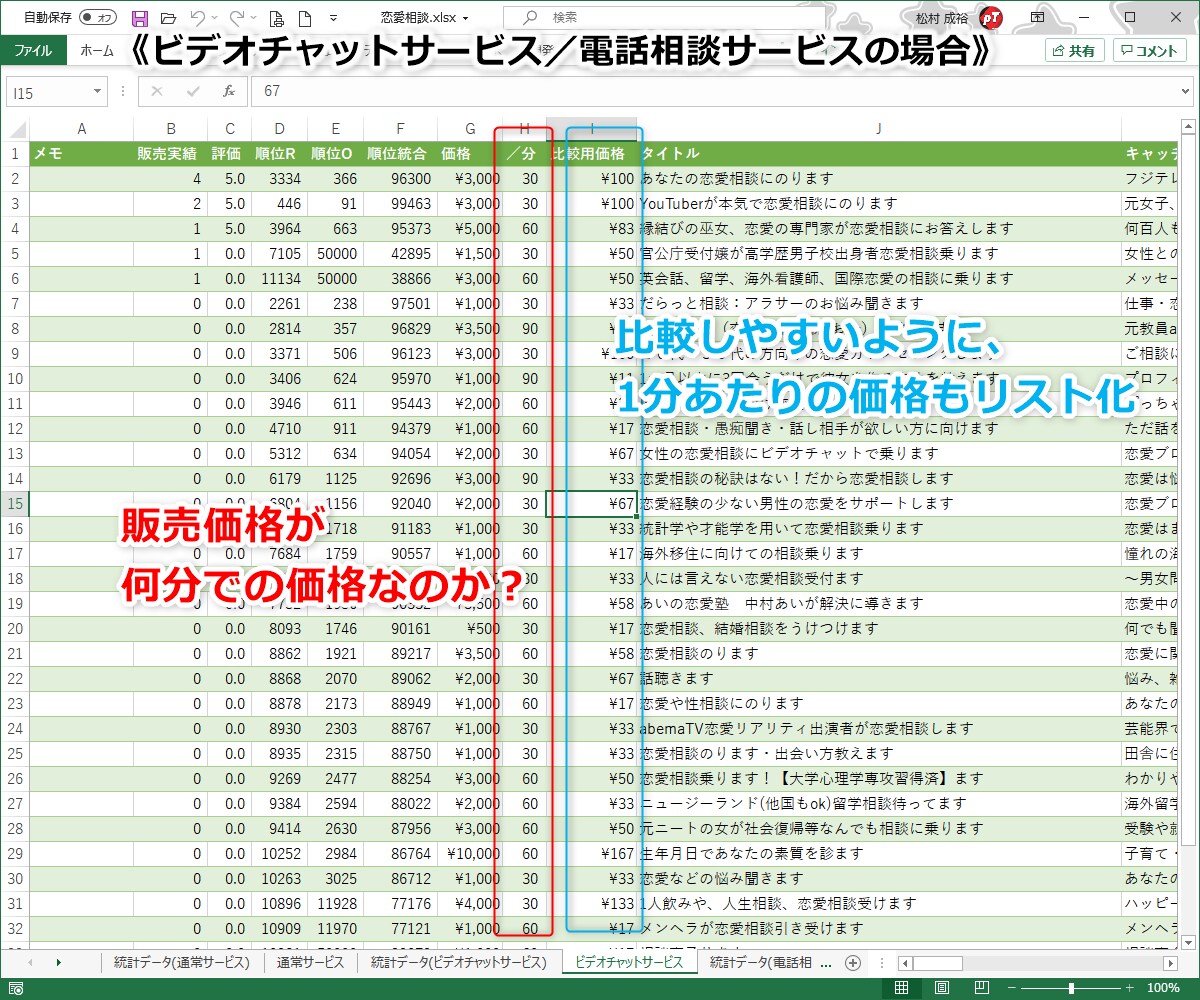The width and height of the screenshot is (1200, 1000).
Task: Click the Name Box showing I15
Action: [47, 91]
